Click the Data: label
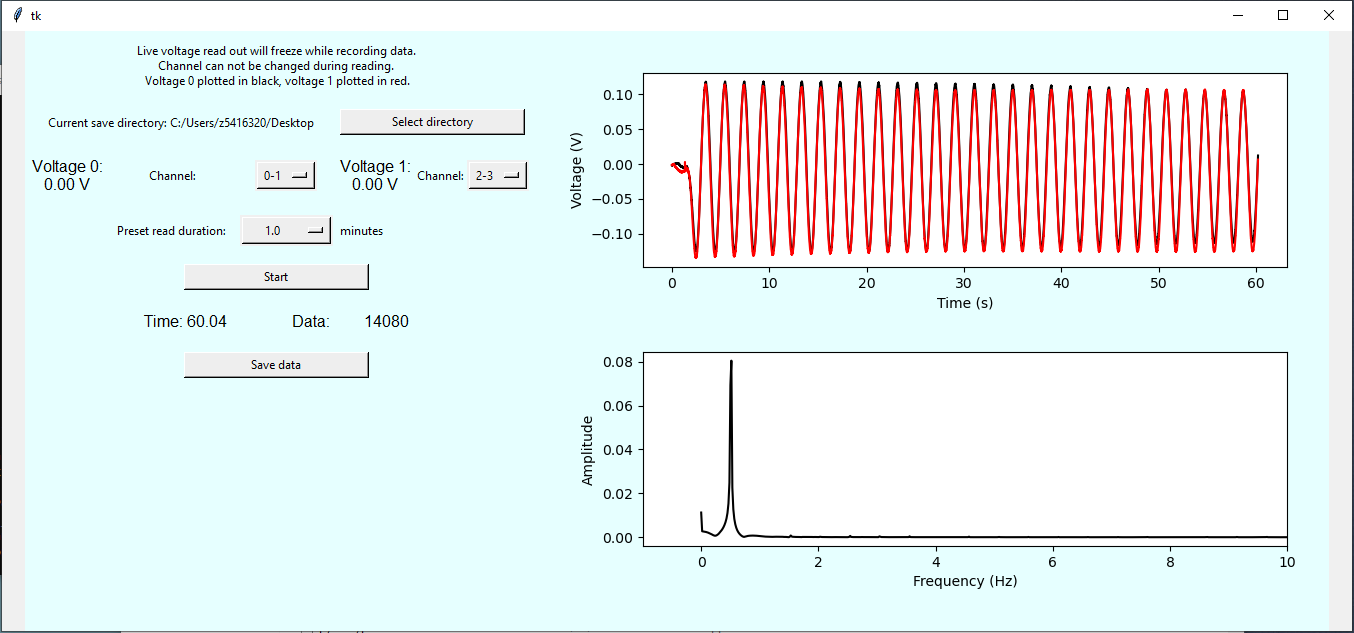The height and width of the screenshot is (633, 1354). (311, 321)
